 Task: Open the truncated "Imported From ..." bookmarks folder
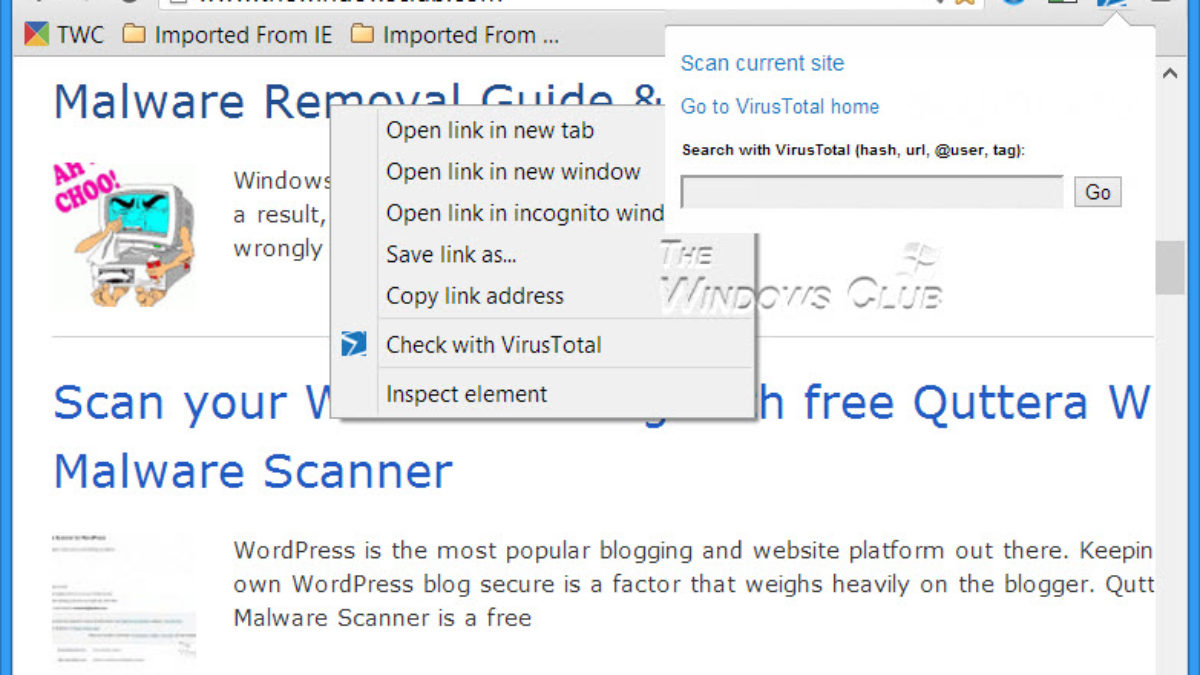coord(456,35)
